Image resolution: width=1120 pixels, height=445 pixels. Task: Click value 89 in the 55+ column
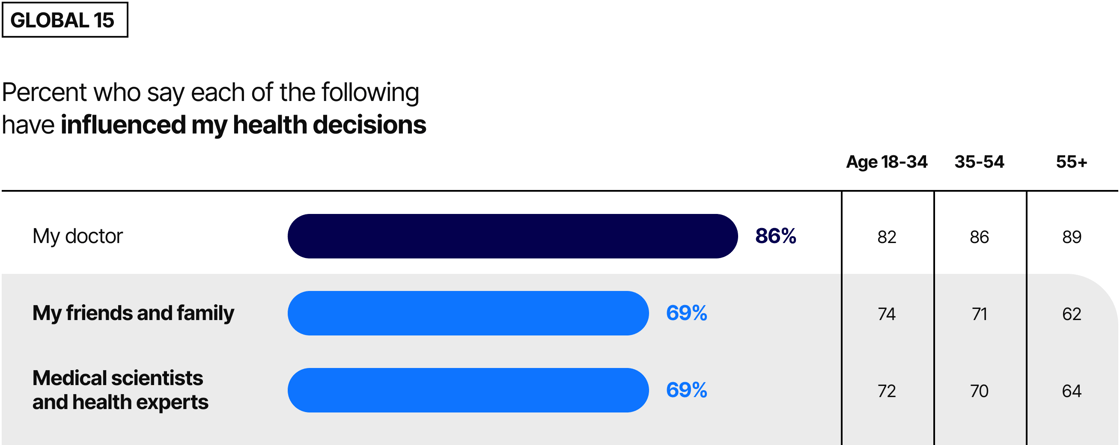(1071, 237)
